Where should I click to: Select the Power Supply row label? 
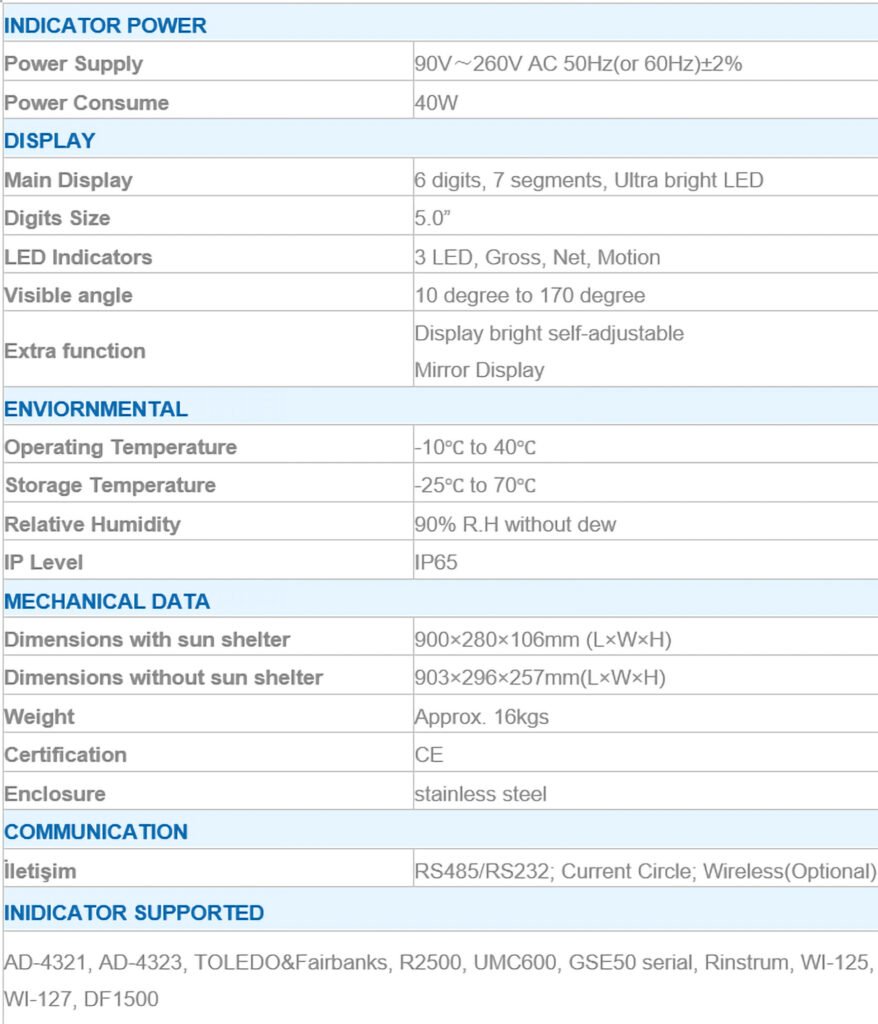click(74, 64)
